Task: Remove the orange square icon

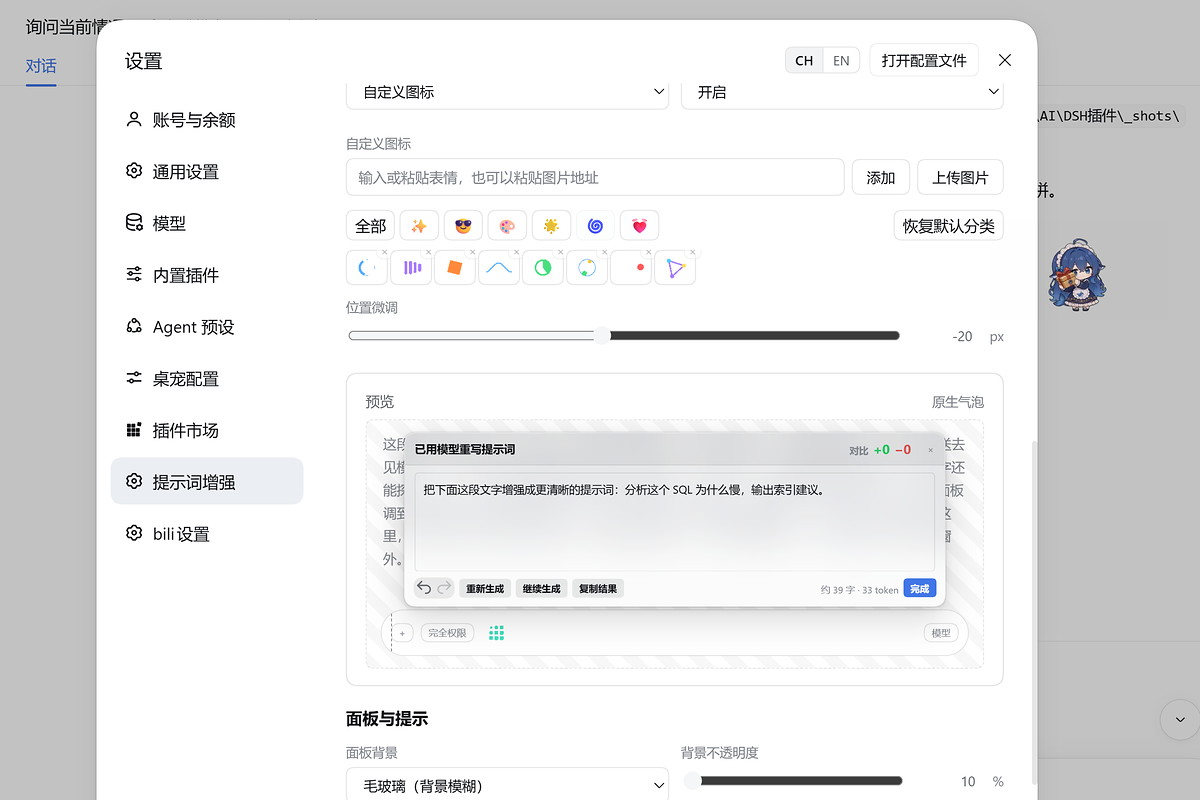Action: click(x=473, y=252)
